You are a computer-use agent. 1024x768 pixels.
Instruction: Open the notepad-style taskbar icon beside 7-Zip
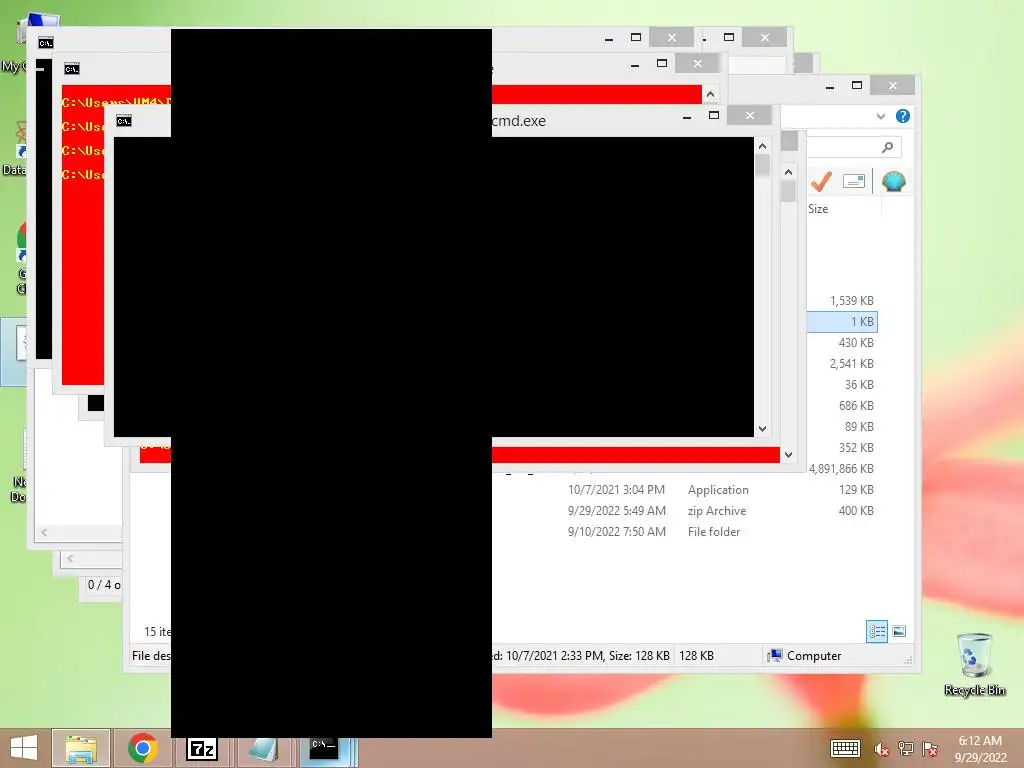pos(263,748)
